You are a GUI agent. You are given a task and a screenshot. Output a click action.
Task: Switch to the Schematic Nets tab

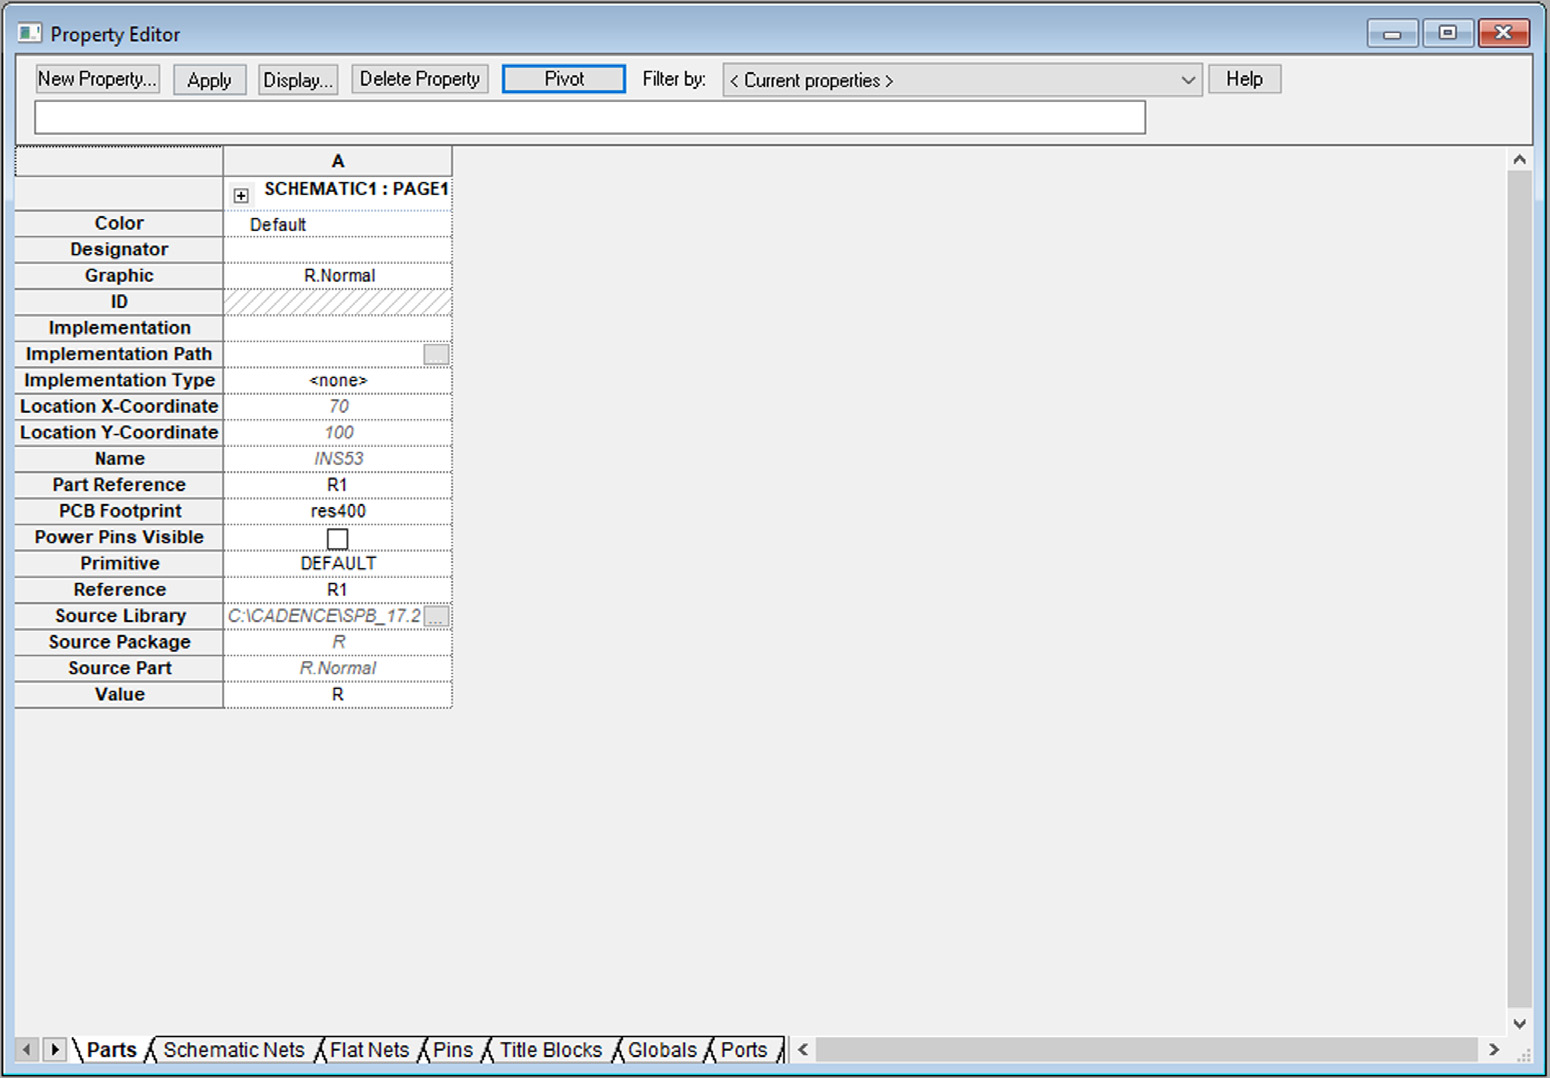(233, 1050)
